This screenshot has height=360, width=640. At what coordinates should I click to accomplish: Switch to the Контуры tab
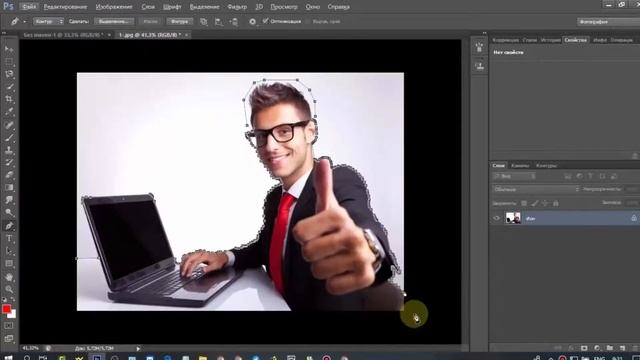coord(546,166)
